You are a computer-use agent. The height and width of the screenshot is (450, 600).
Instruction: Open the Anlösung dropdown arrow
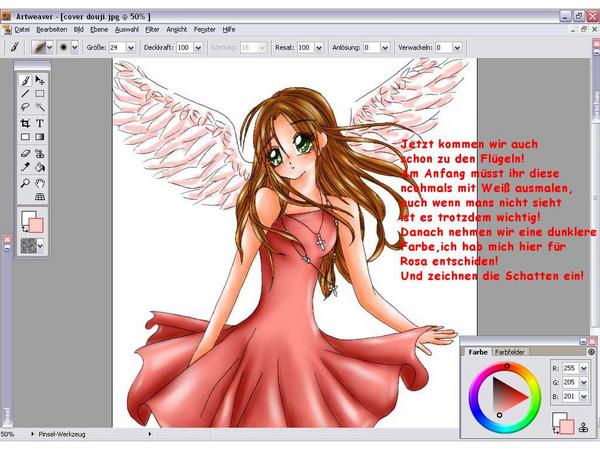point(385,48)
